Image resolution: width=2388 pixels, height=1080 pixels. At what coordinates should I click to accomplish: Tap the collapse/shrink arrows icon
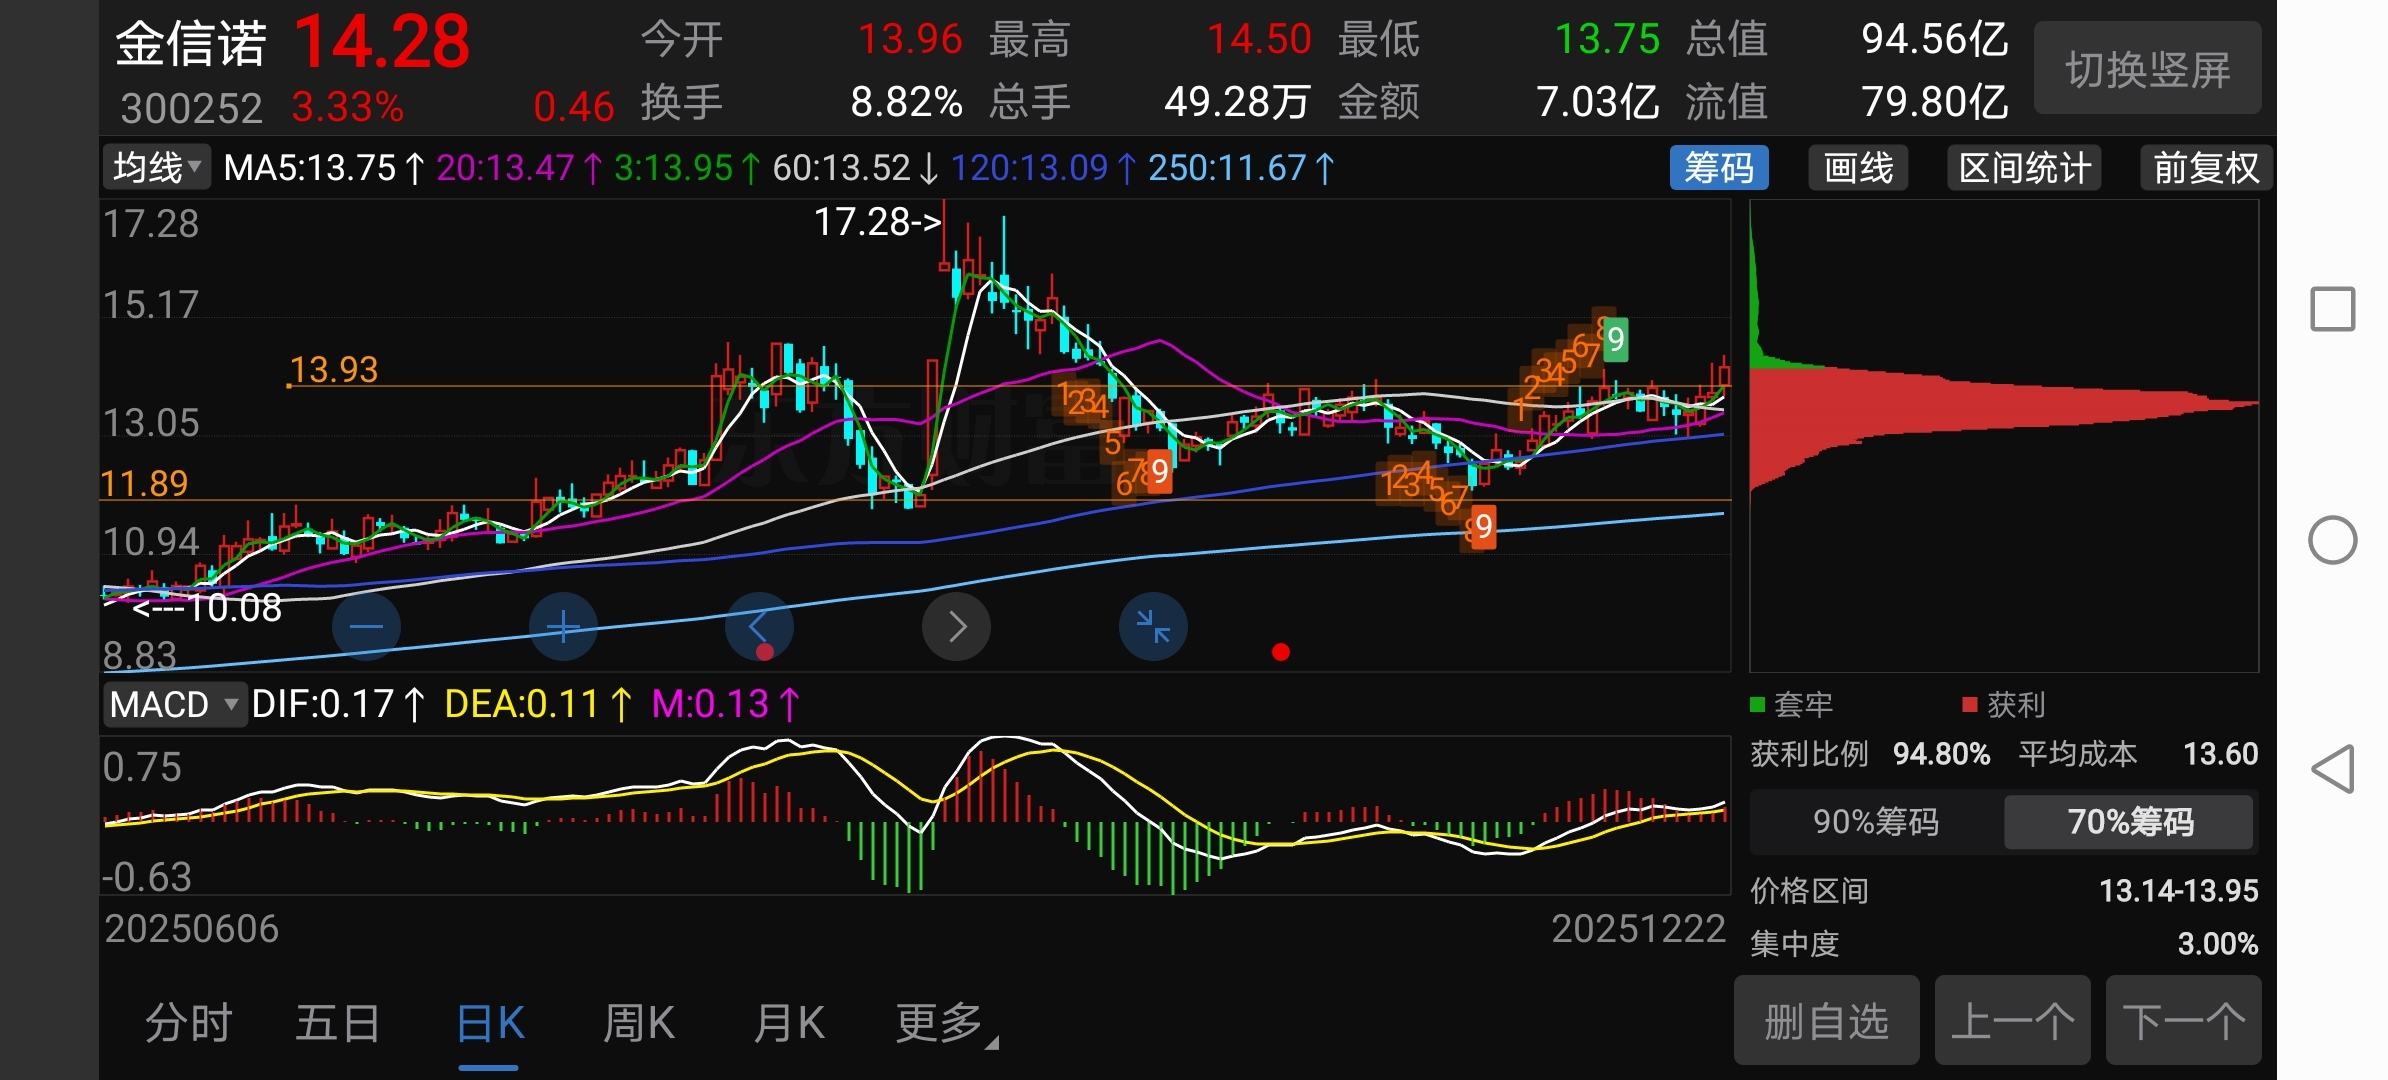coord(1153,627)
